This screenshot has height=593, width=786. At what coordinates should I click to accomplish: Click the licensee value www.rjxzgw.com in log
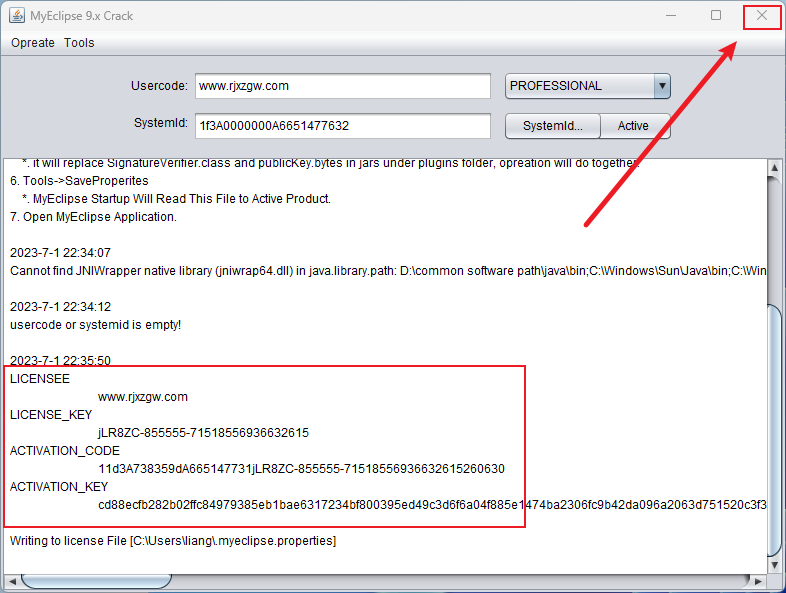(143, 397)
